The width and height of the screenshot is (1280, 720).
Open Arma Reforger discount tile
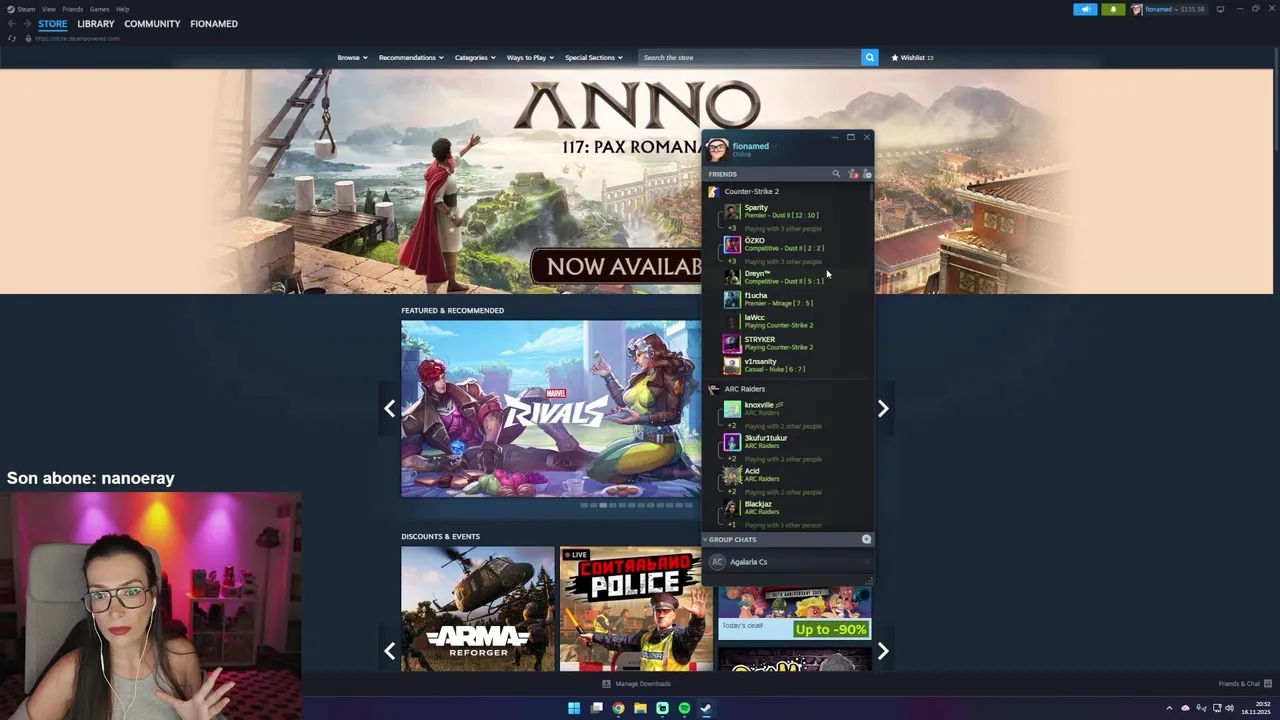click(478, 608)
